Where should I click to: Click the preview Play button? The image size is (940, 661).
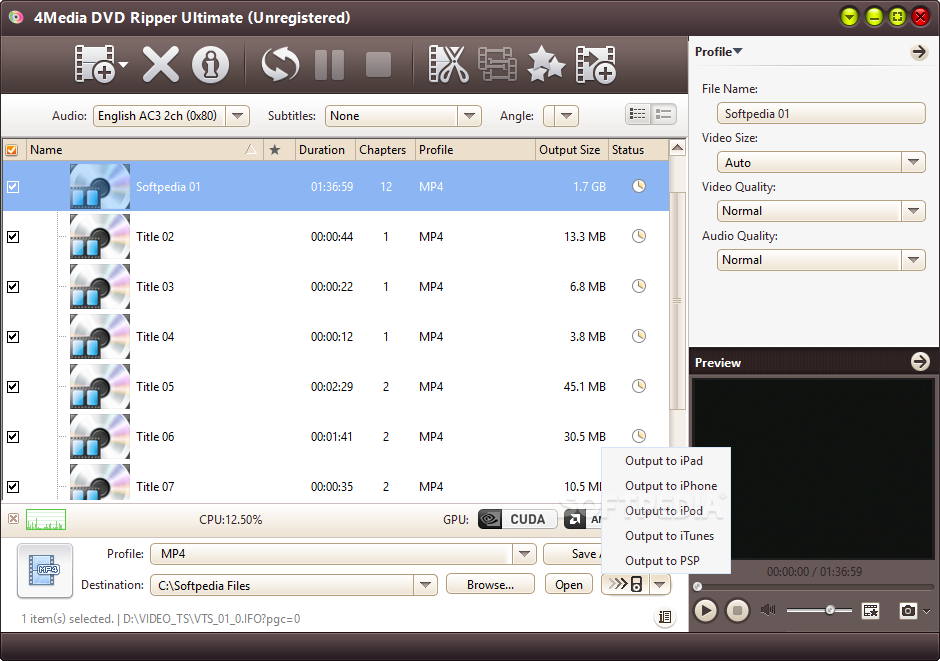click(706, 611)
